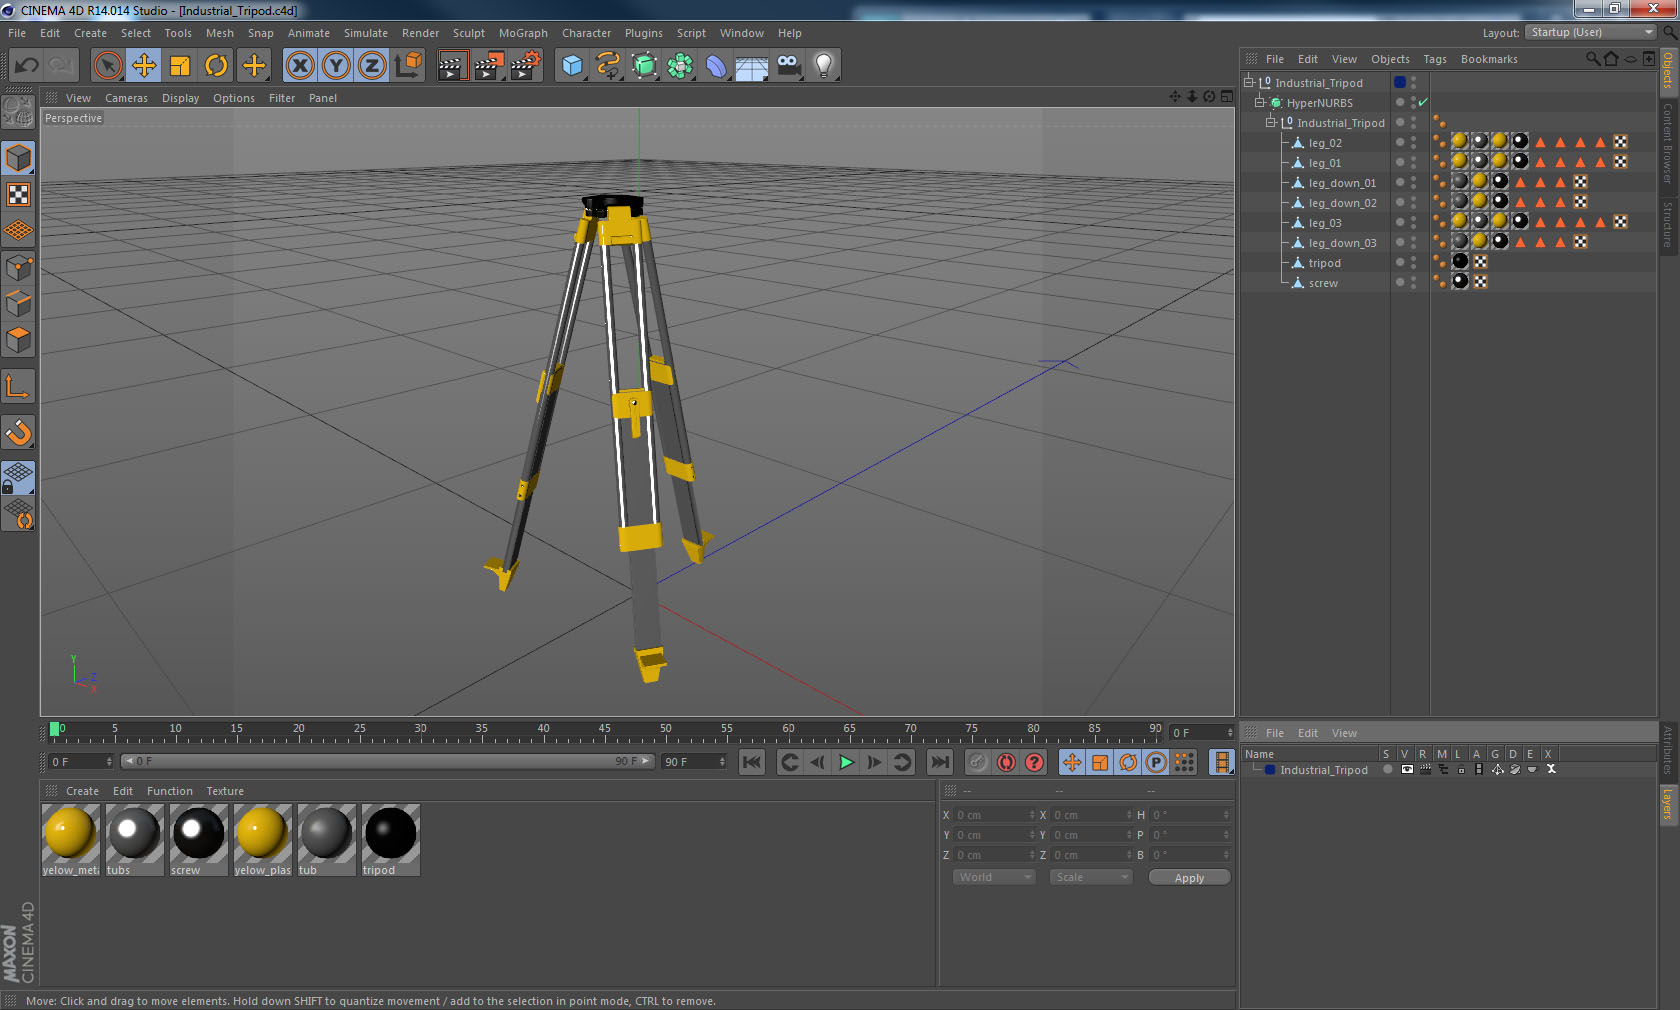
Task: Toggle autokeying button
Action: coord(1006,762)
